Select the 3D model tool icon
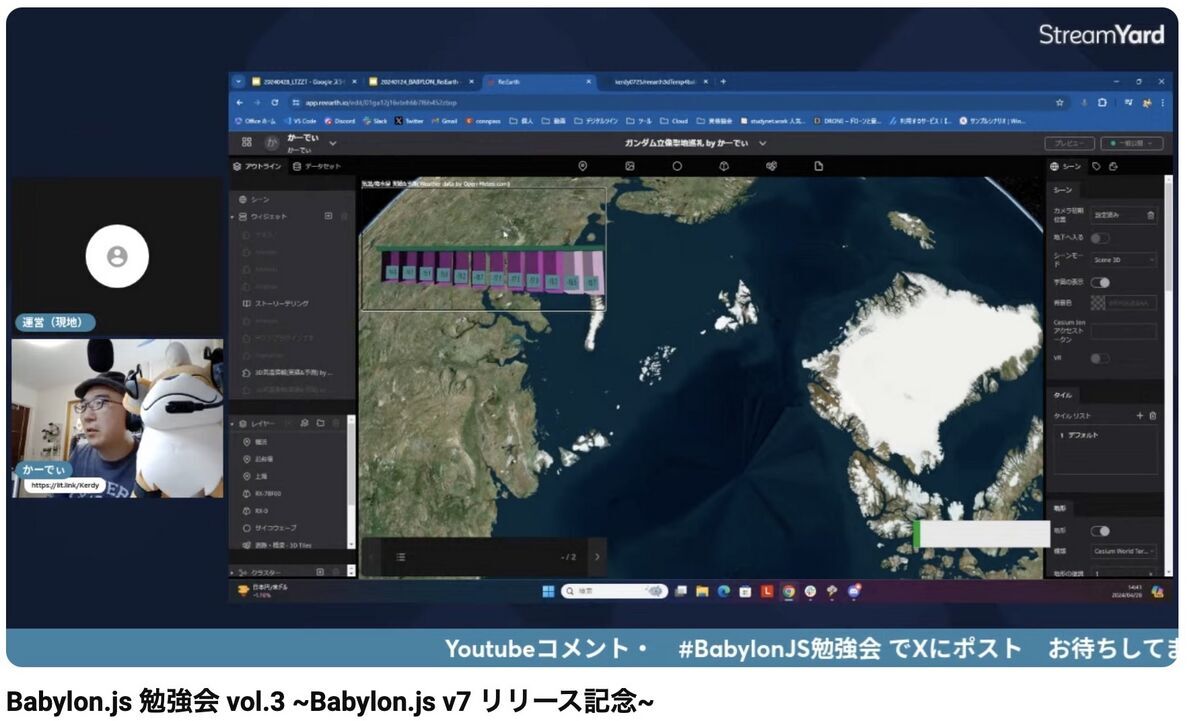 (x=724, y=166)
